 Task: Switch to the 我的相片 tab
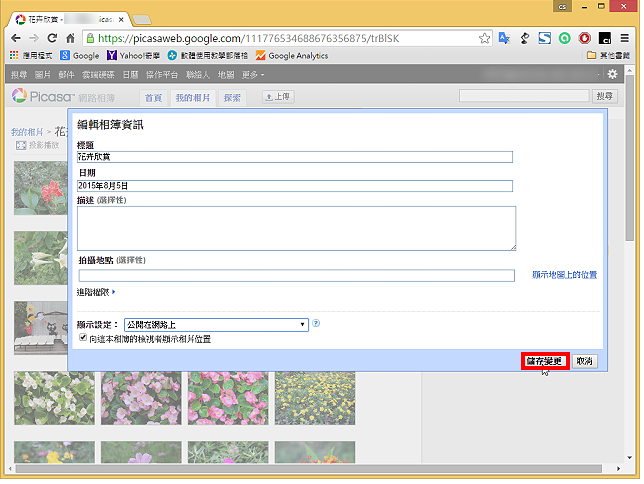[193, 98]
